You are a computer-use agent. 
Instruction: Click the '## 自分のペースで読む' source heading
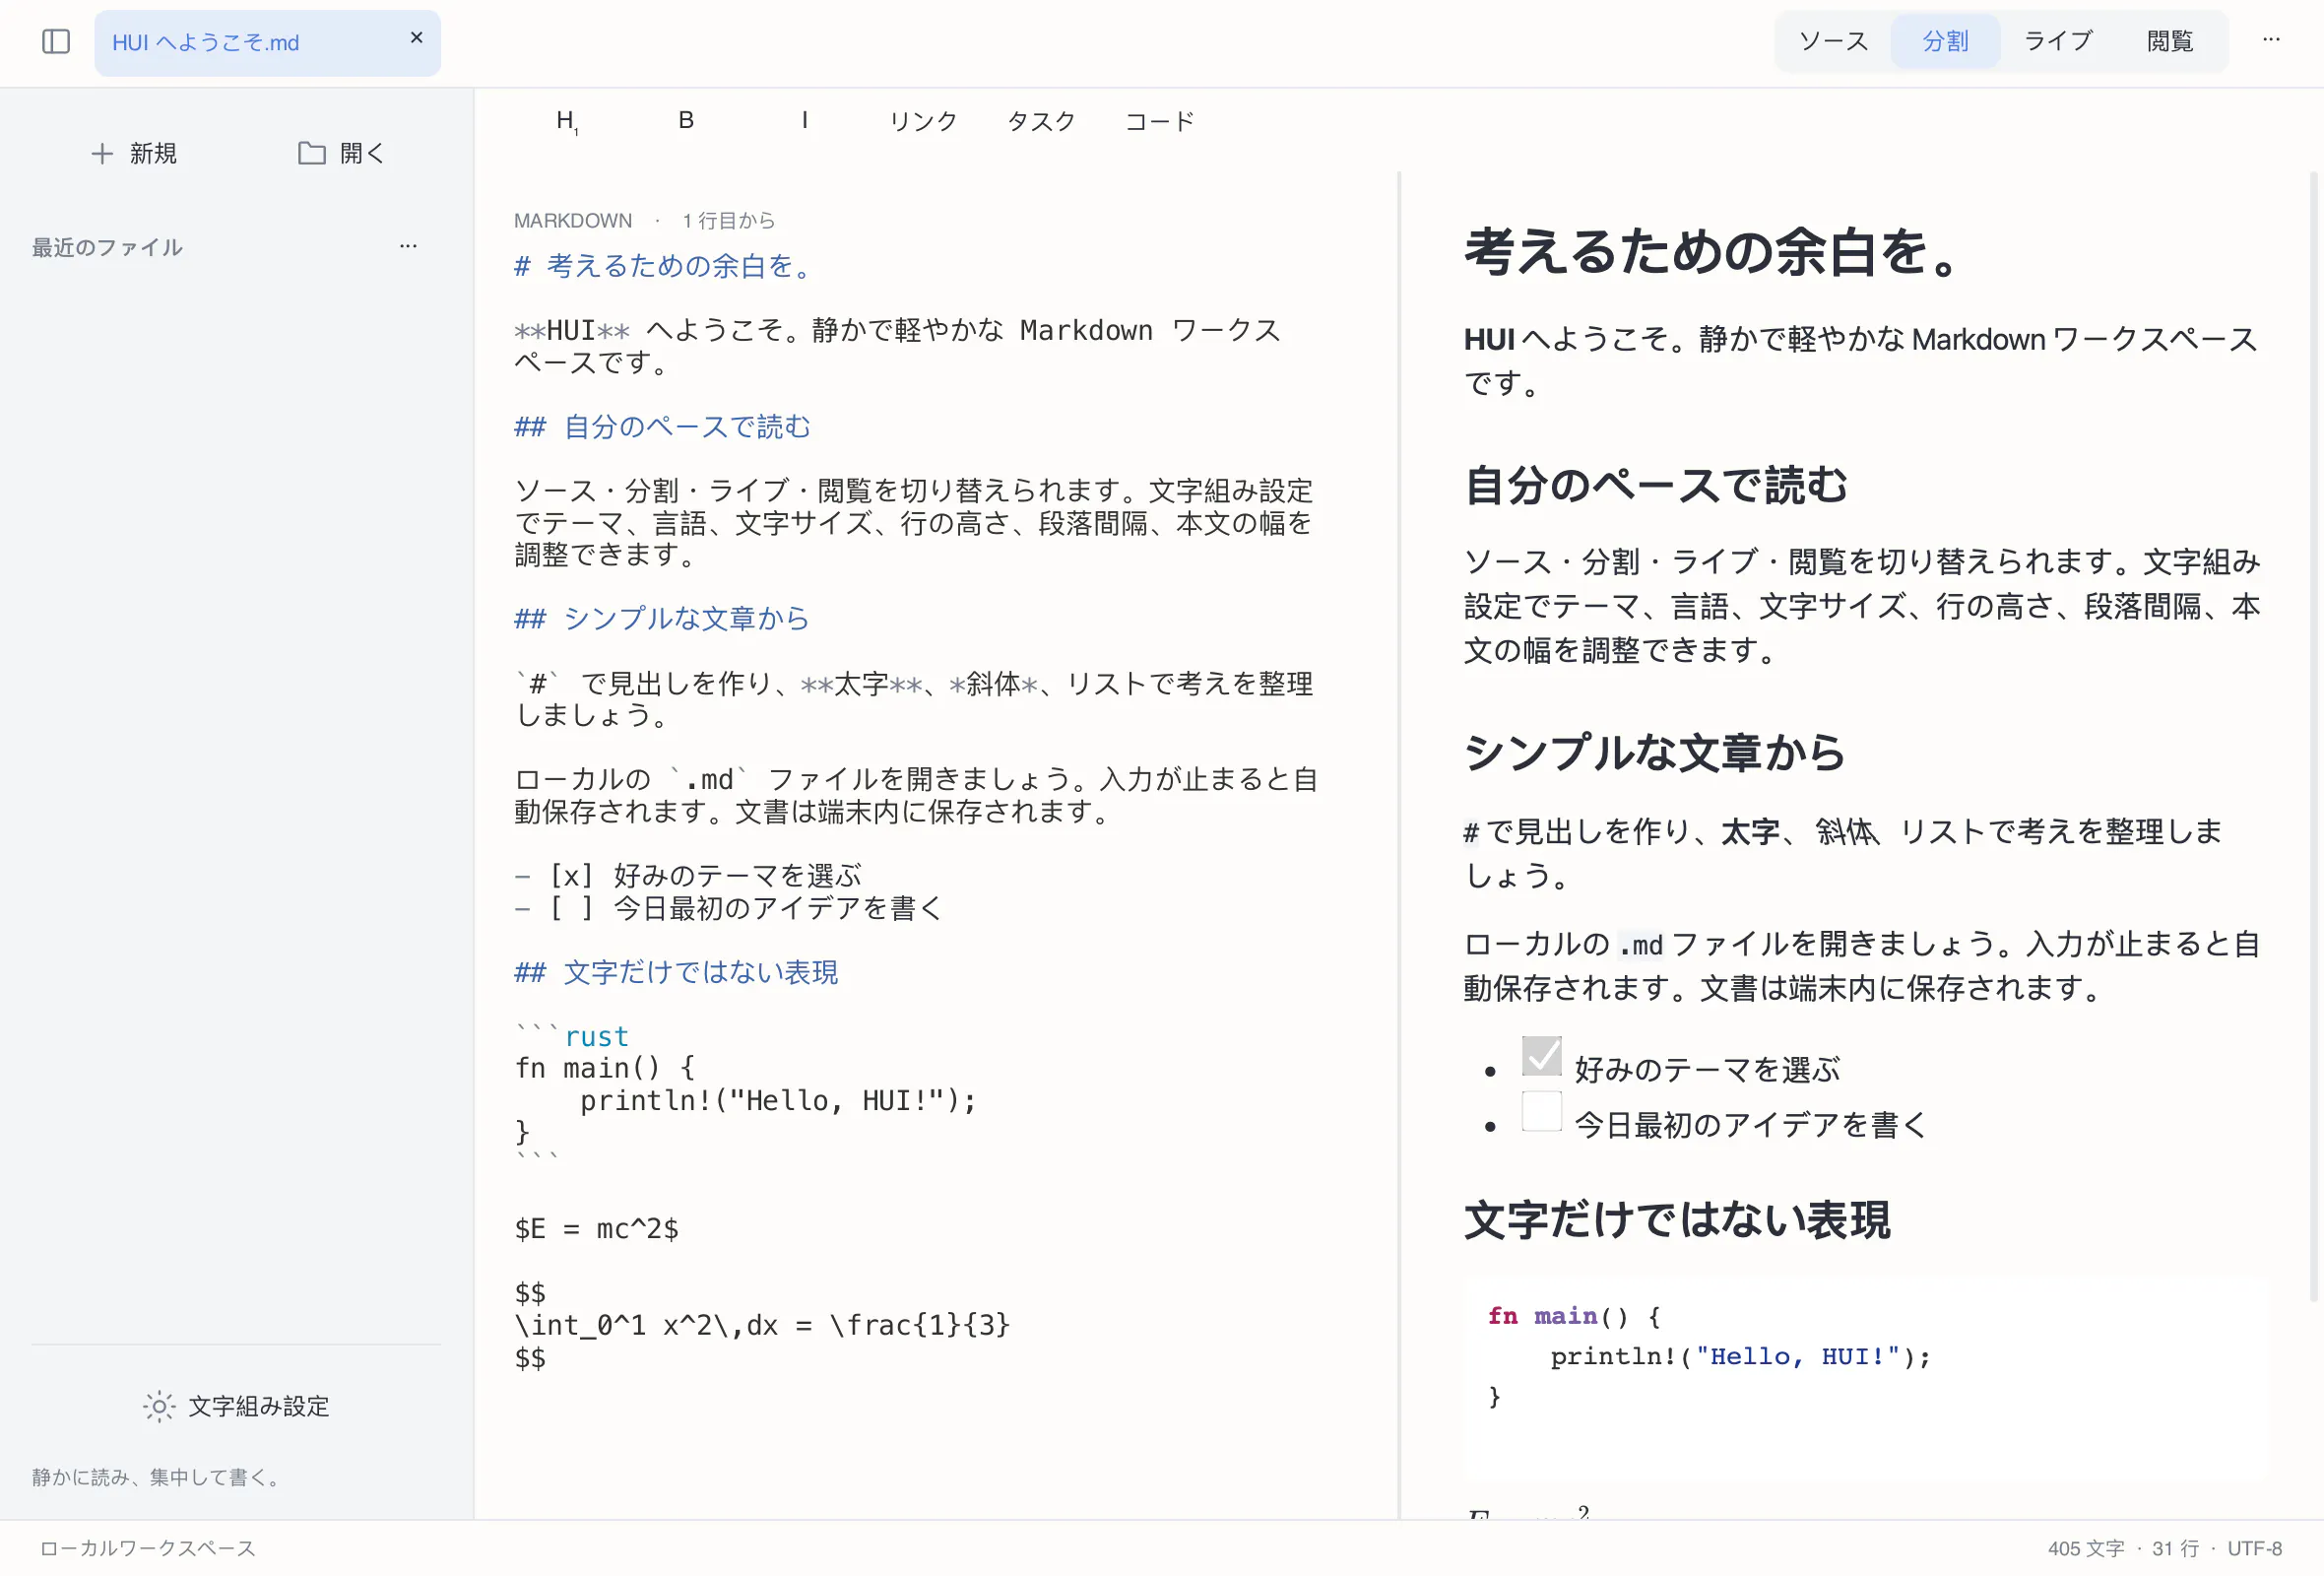pos(662,427)
